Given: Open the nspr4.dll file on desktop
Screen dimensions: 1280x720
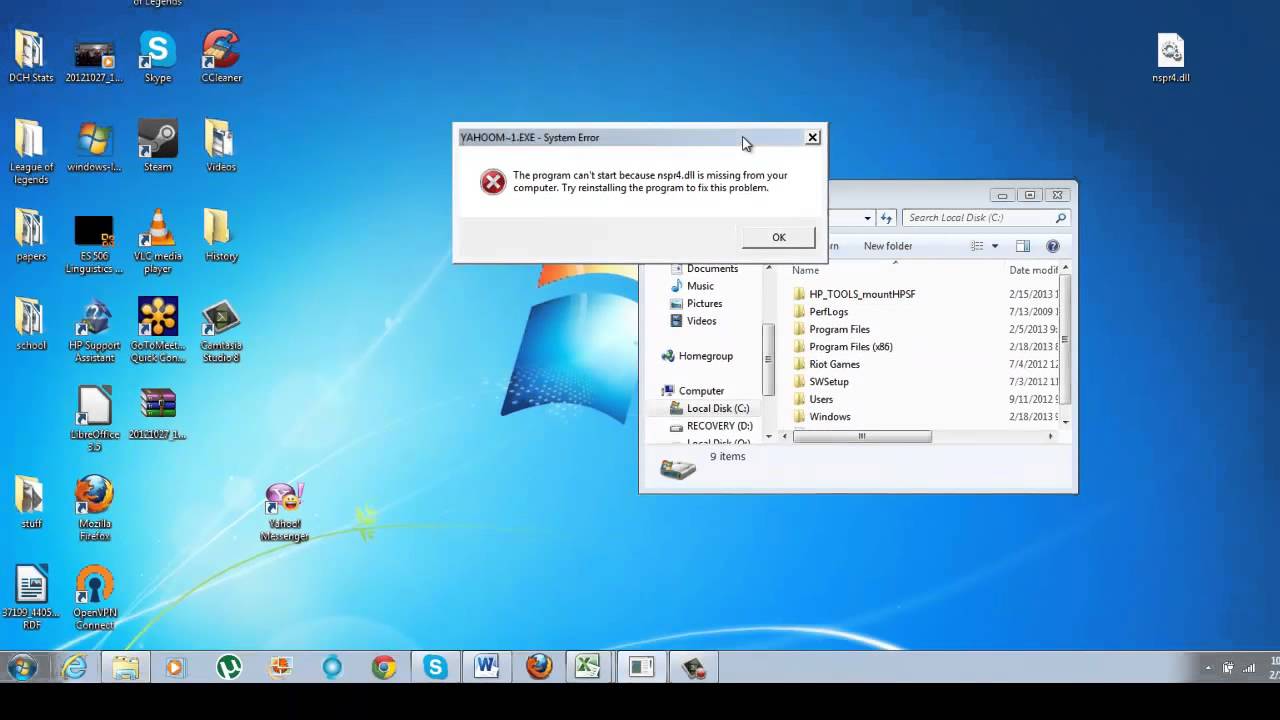Looking at the screenshot, I should (1170, 58).
